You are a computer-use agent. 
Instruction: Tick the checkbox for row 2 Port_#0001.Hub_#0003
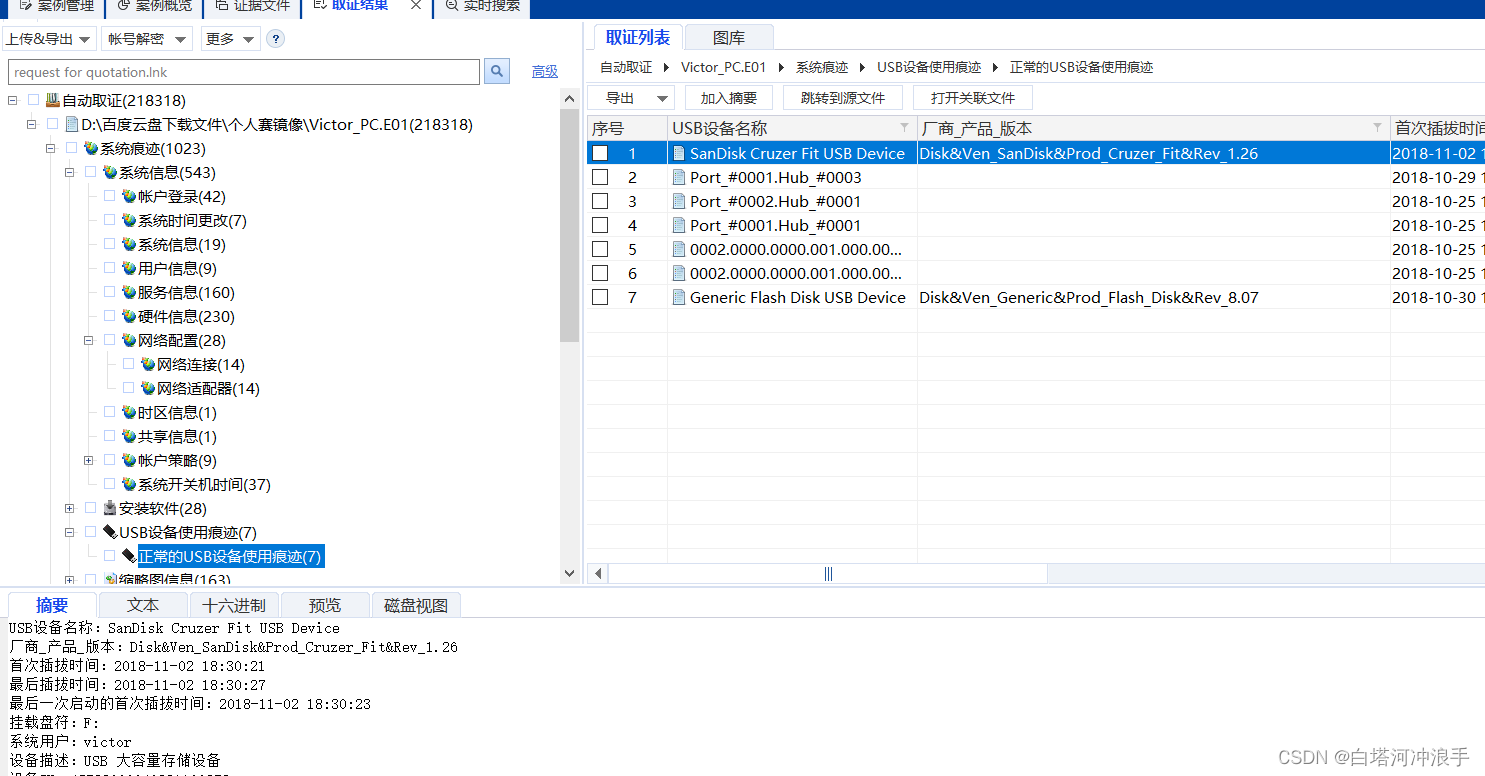point(600,177)
